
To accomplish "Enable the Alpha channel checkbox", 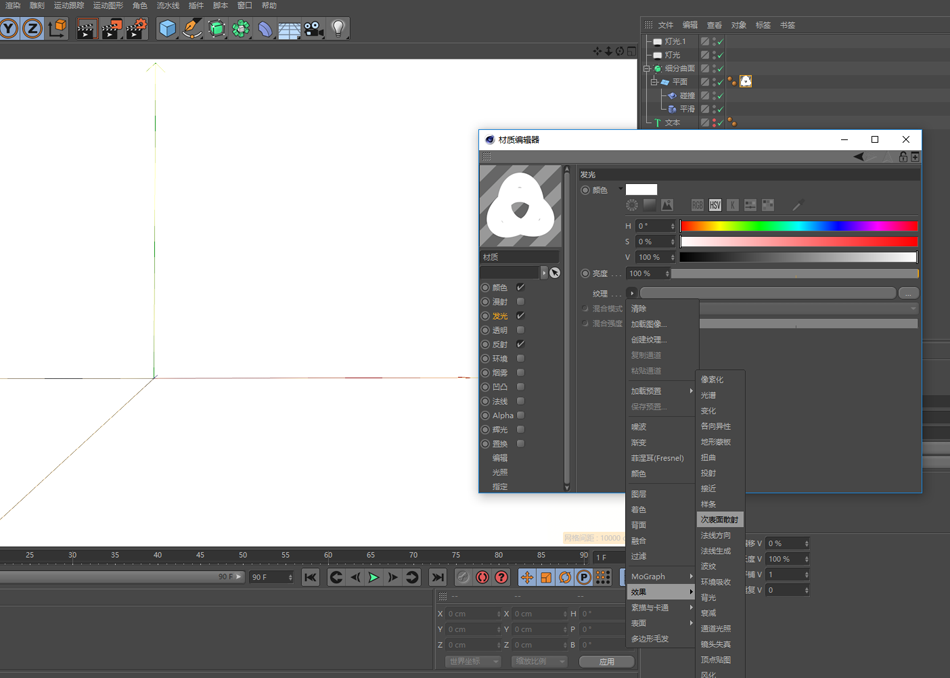I will click(520, 415).
